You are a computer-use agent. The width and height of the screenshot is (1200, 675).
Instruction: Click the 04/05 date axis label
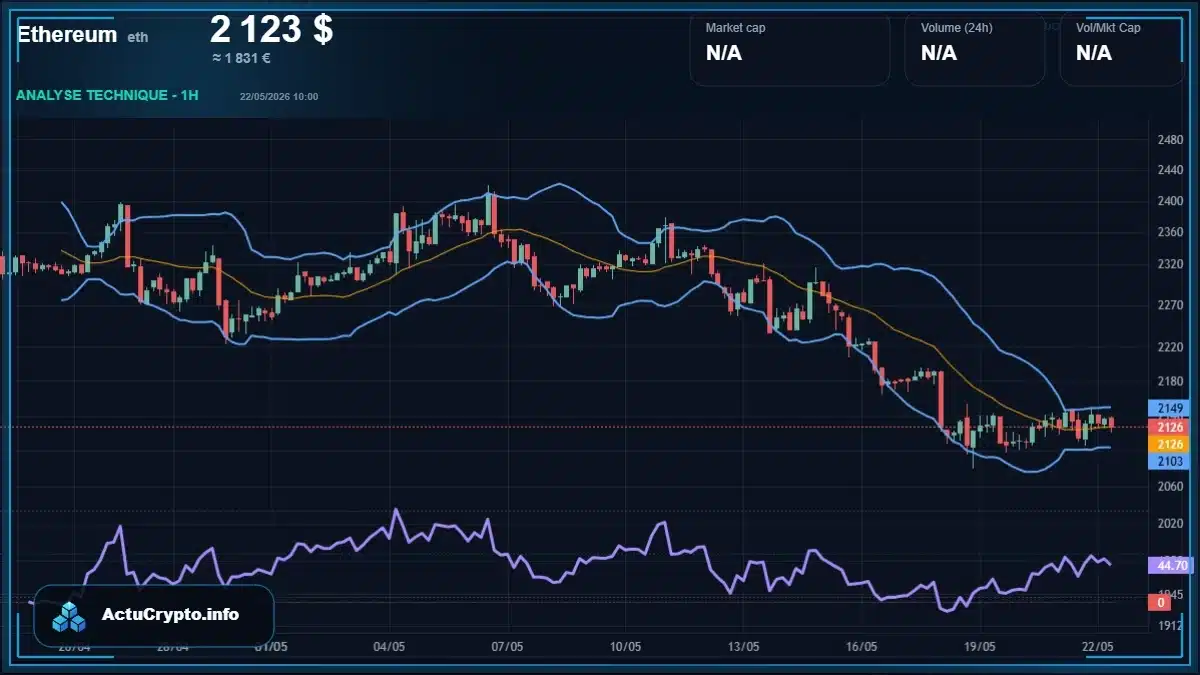pyautogui.click(x=388, y=647)
